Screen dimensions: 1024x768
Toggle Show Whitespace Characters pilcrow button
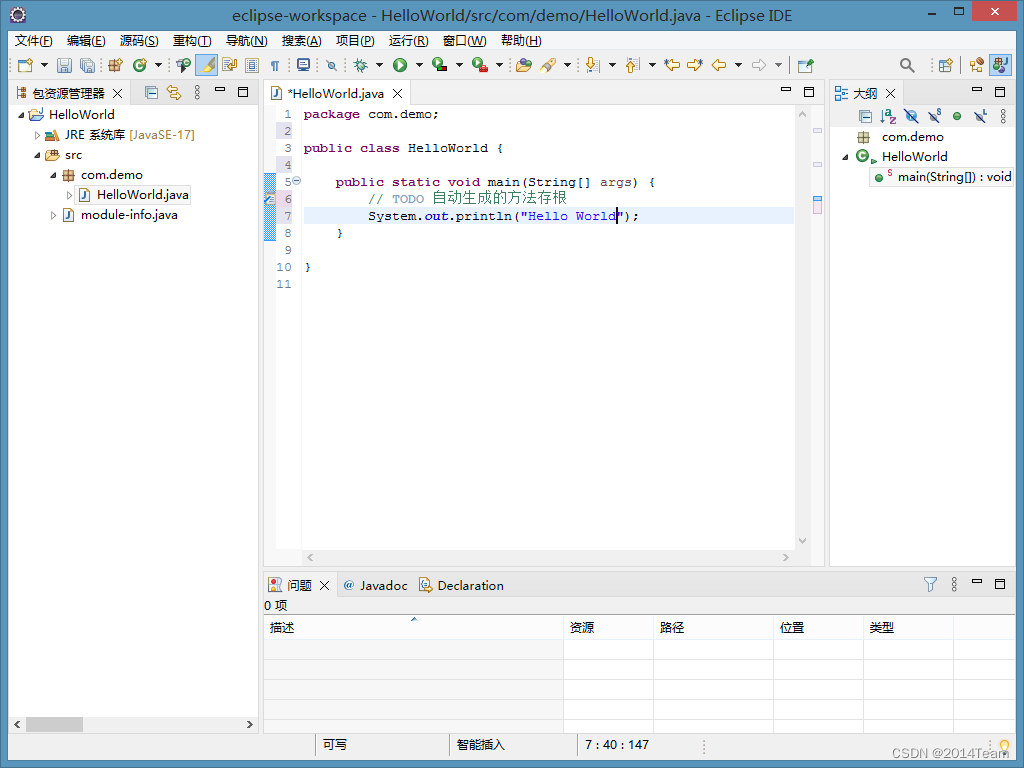(x=275, y=65)
